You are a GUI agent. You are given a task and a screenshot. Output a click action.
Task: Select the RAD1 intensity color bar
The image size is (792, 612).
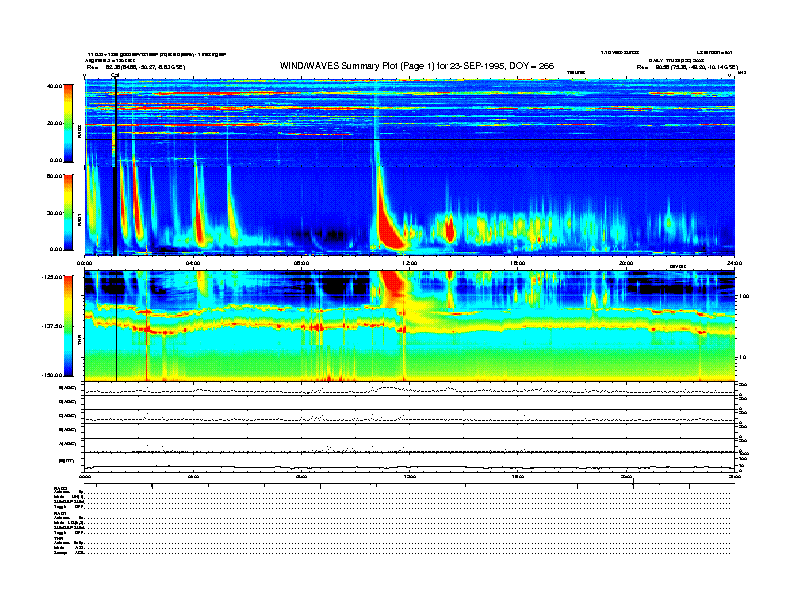pyautogui.click(x=68, y=212)
